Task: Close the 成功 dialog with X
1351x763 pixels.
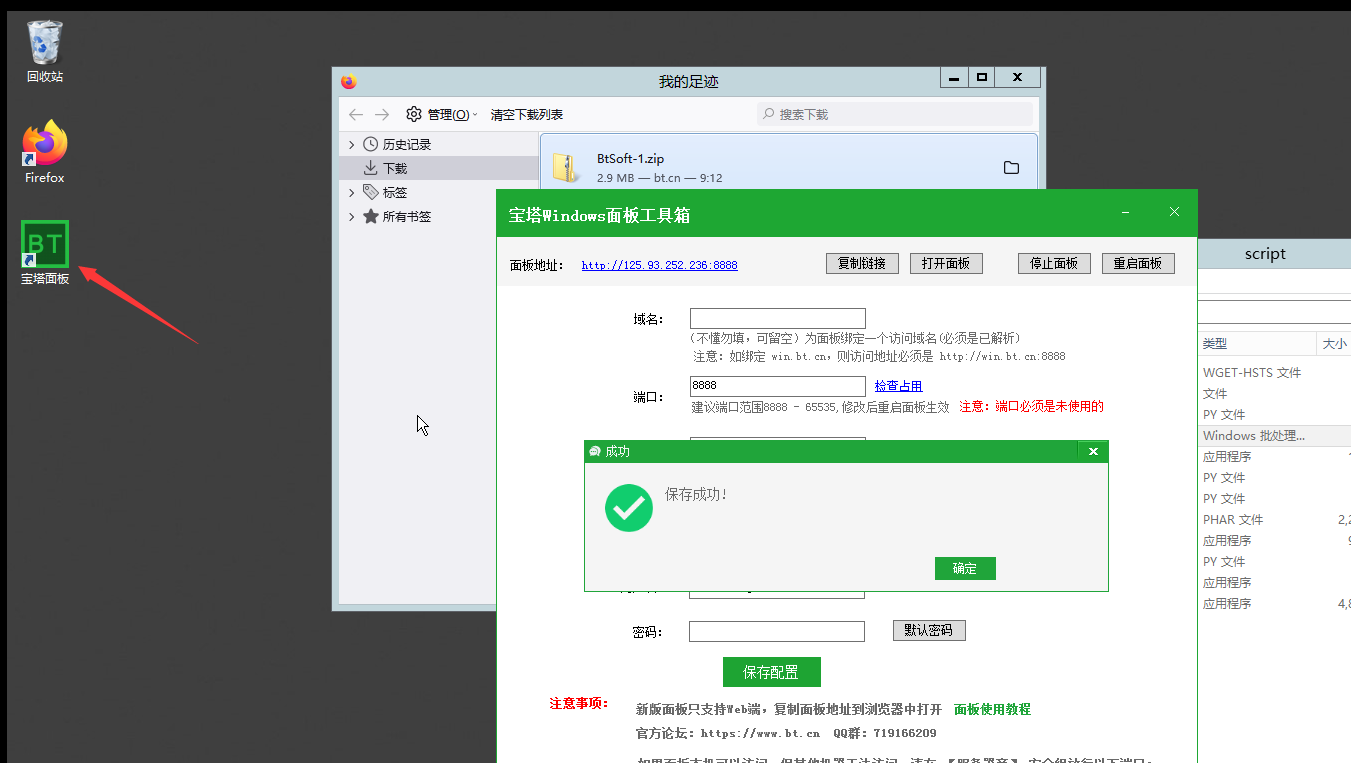Action: (x=1093, y=451)
